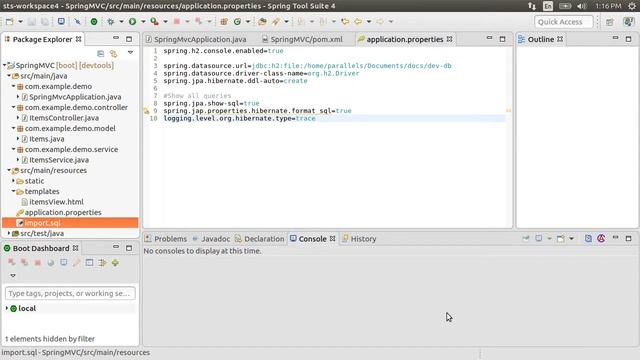Click the Boot Dashboard add target green icon

[116, 262]
